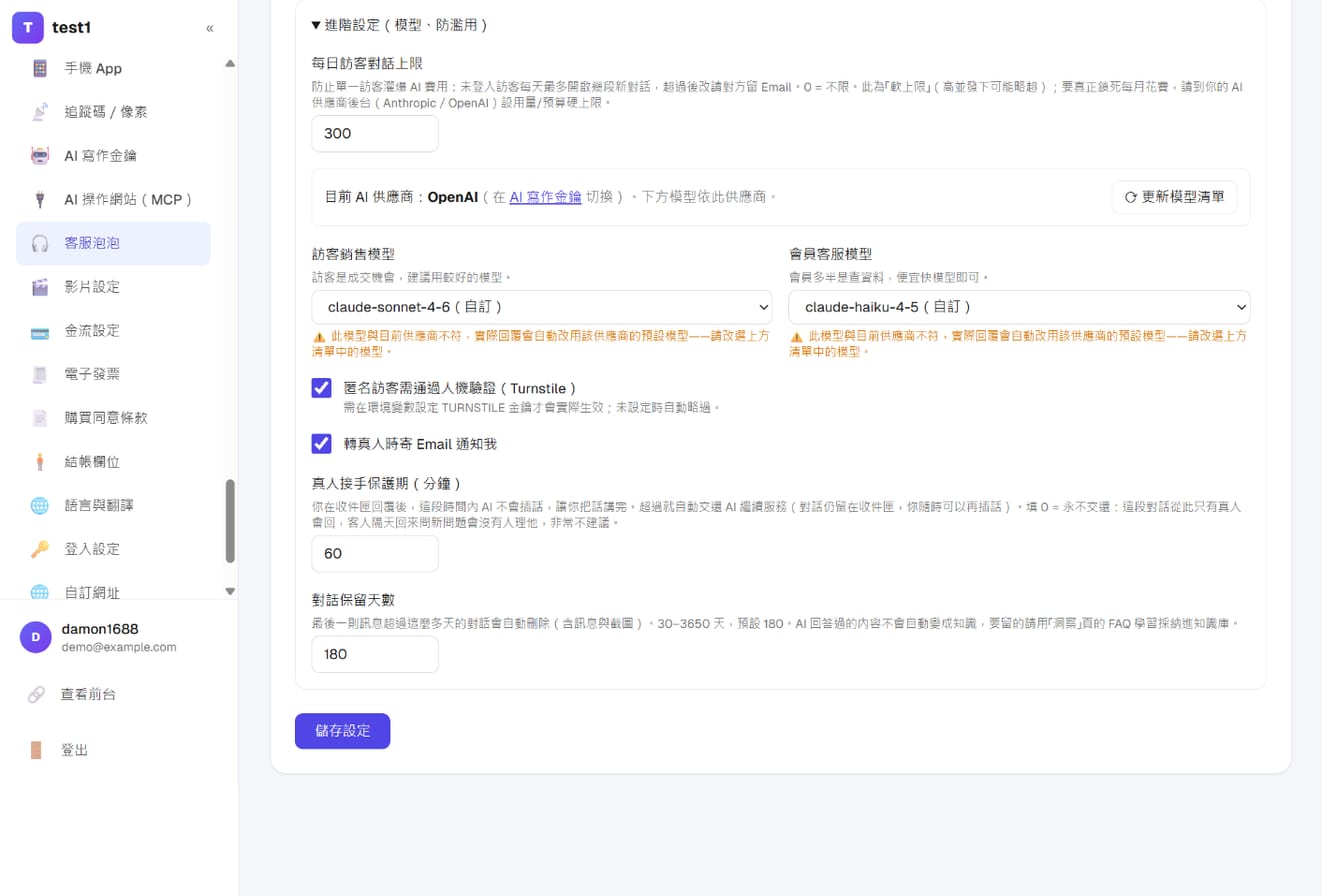Focus the 對話保留天數 input with 180
This screenshot has height=896, width=1322.
[375, 654]
